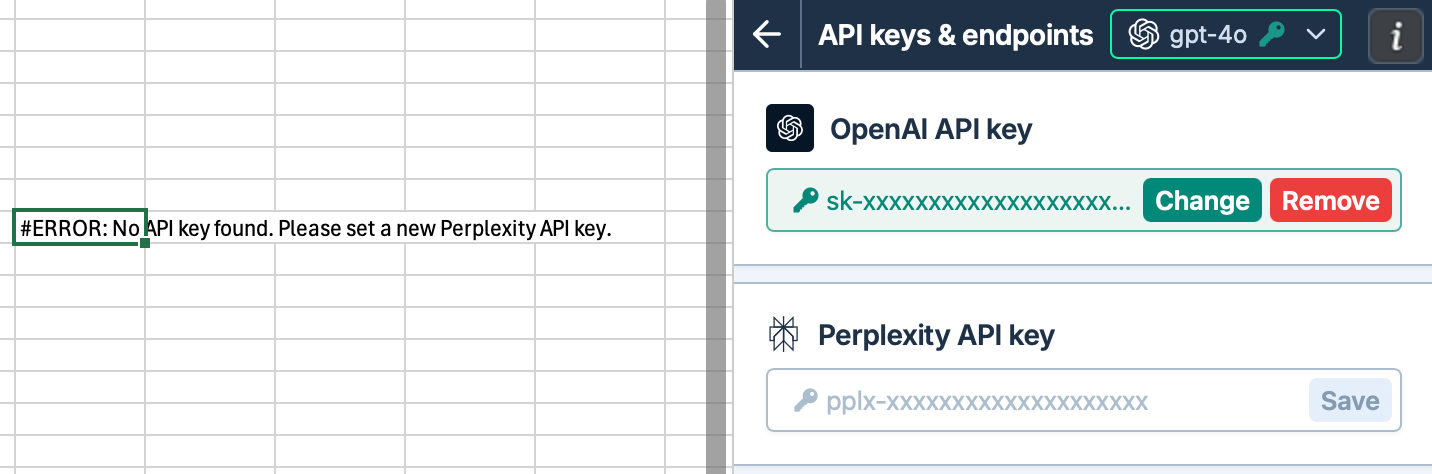Remove the saved OpenAI API key
Screen dimensions: 1432x474
1330,201
